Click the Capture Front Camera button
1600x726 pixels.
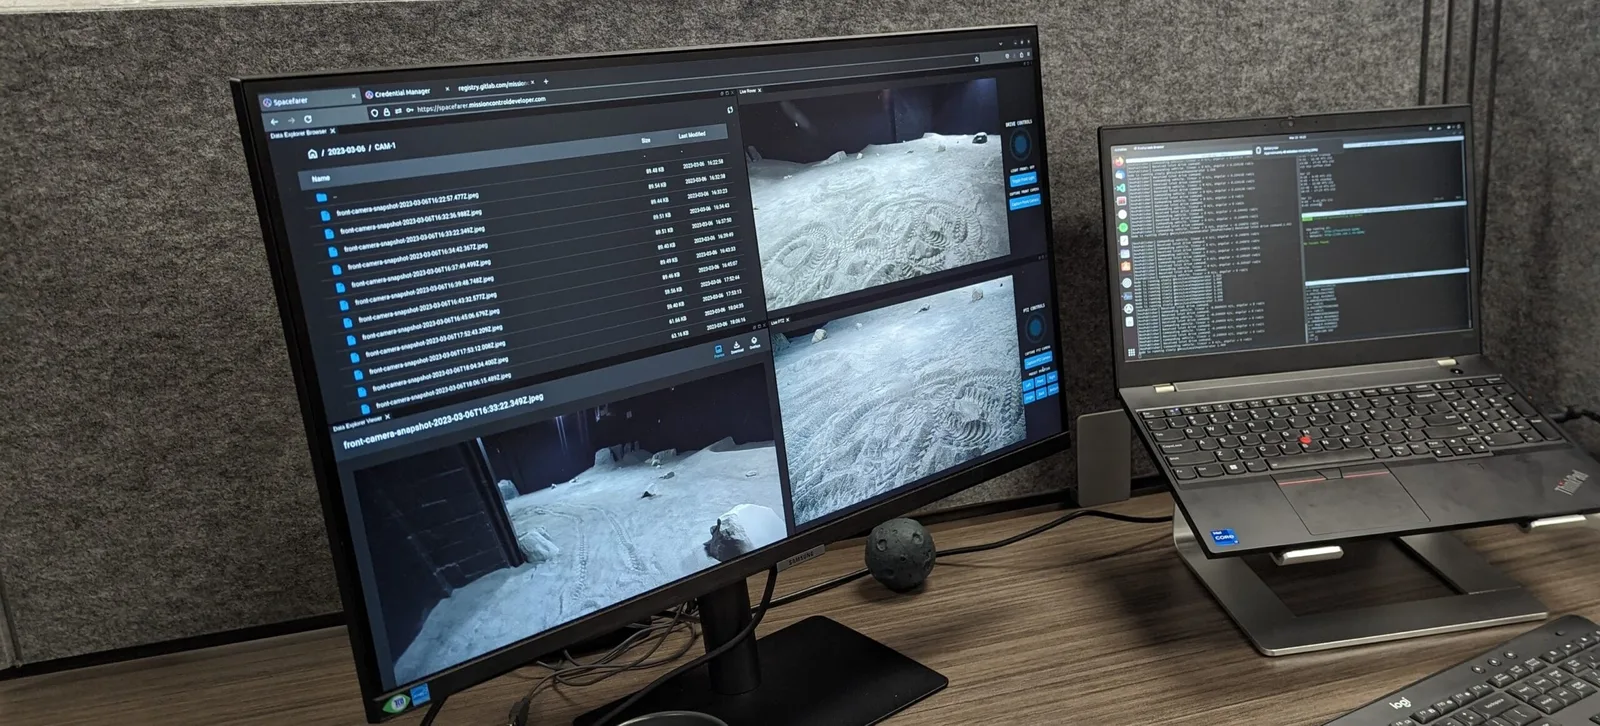pos(1025,201)
